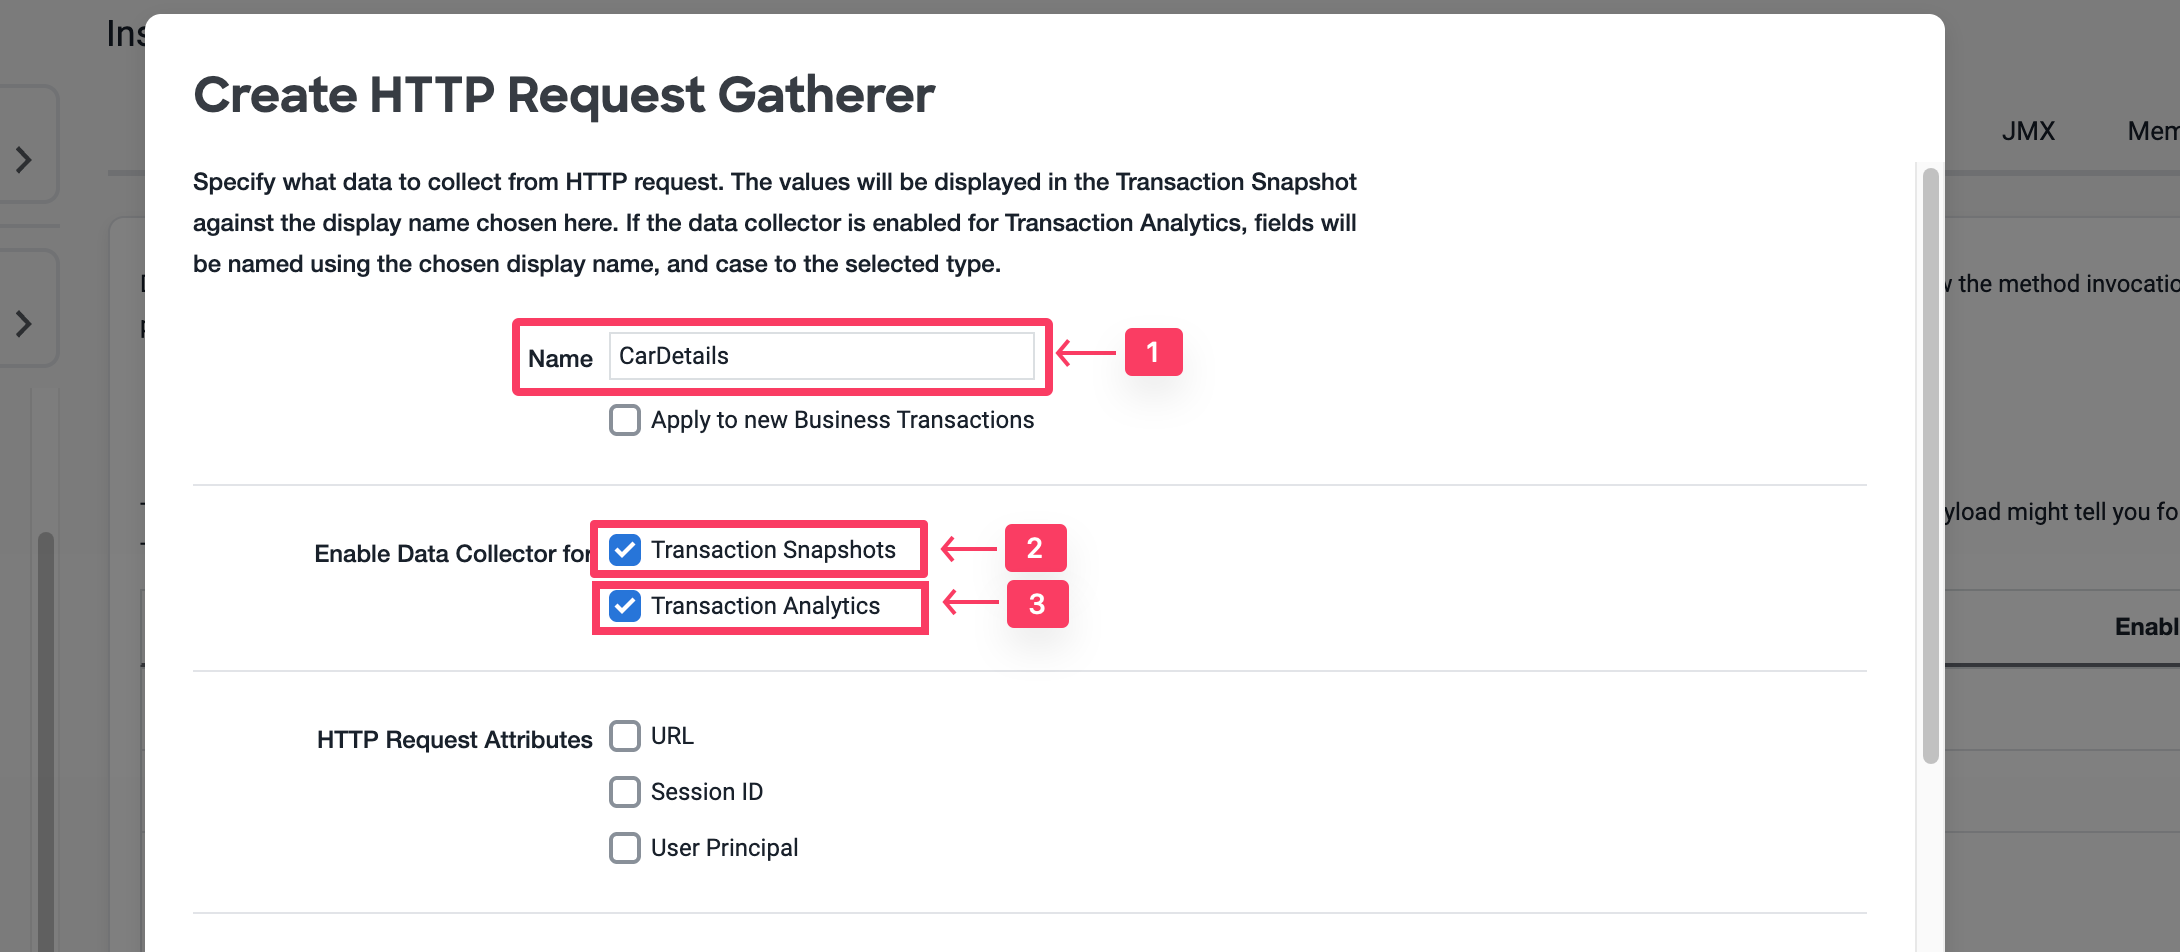Uncheck the Transaction Snapshots checkbox
The height and width of the screenshot is (952, 2180).
click(x=625, y=550)
